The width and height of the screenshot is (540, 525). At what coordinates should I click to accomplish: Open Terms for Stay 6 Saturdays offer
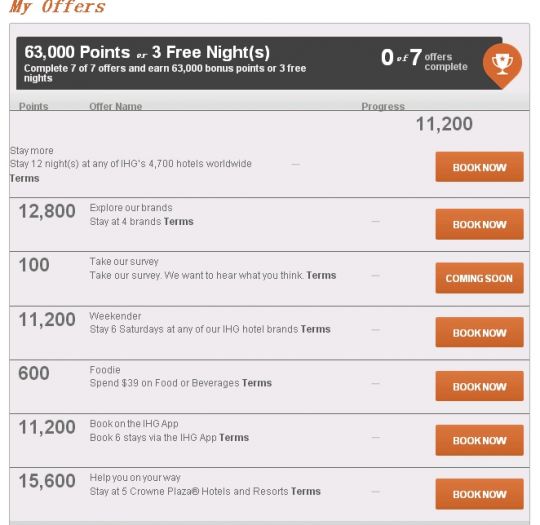pos(315,329)
